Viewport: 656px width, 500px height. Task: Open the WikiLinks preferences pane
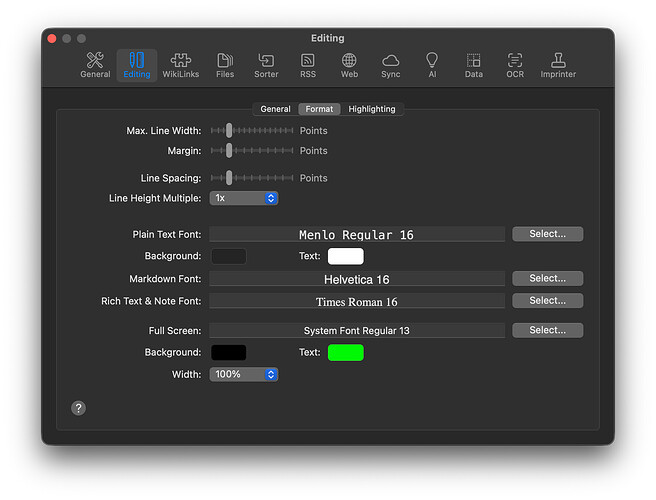(180, 65)
